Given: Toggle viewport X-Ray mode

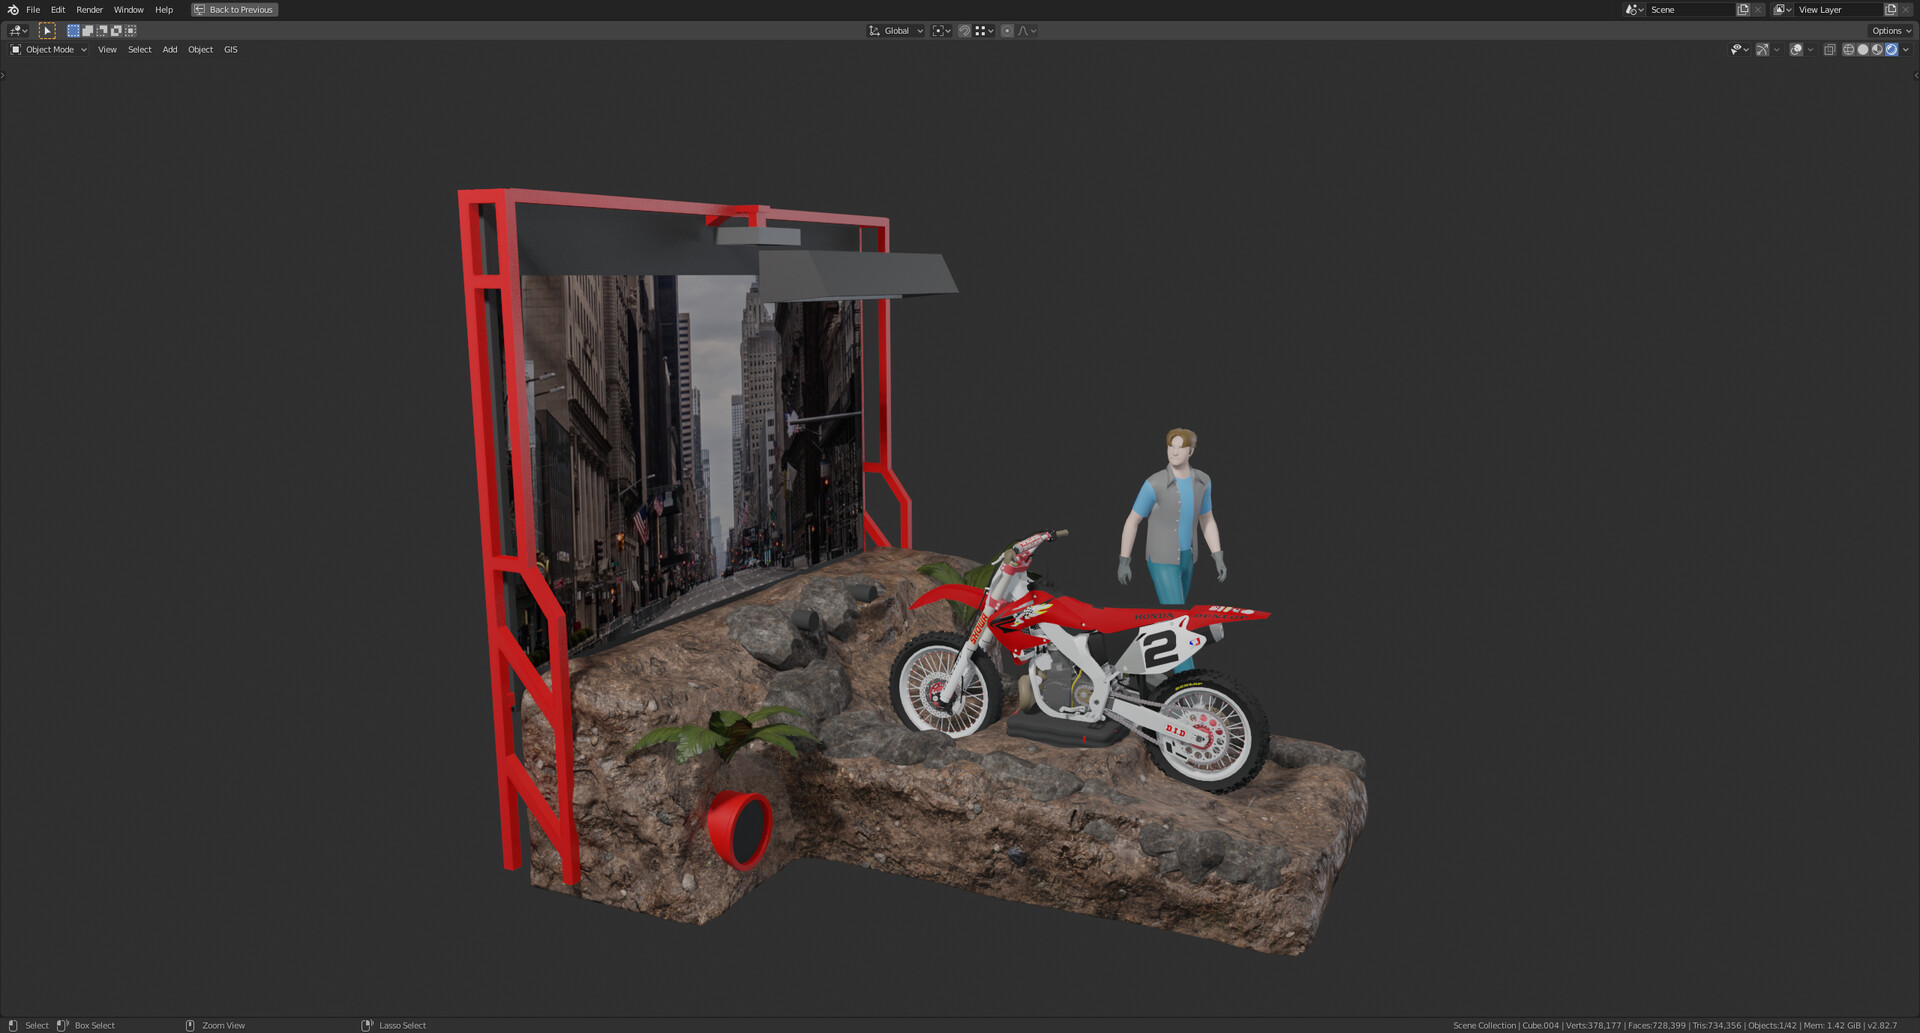Looking at the screenshot, I should [x=1831, y=50].
